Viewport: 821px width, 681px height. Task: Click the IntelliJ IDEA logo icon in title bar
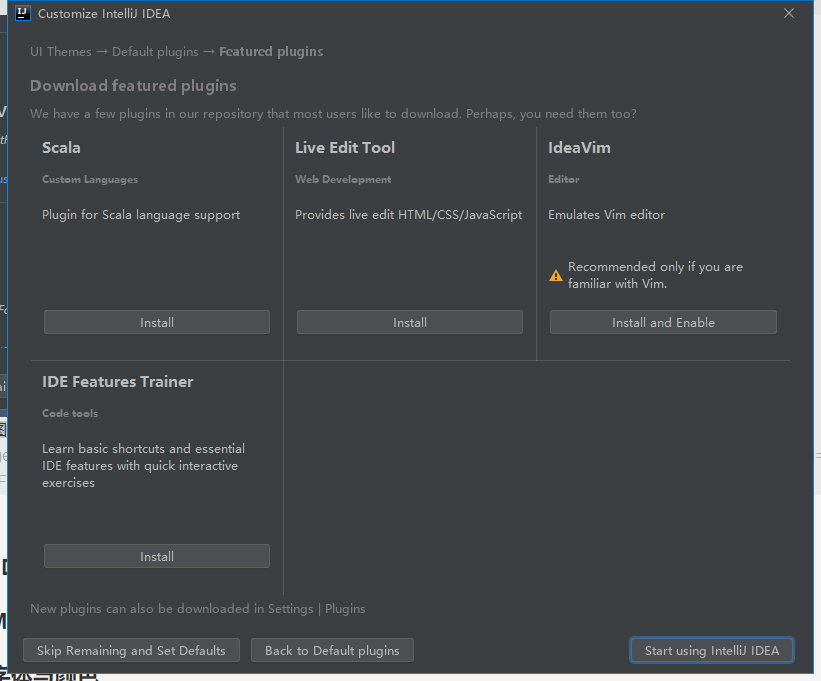[x=23, y=13]
